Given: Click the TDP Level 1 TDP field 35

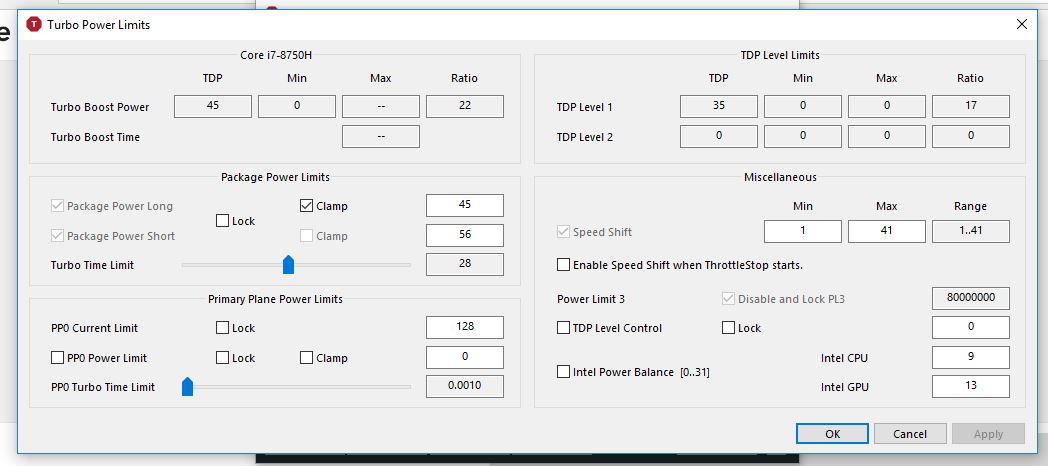Looking at the screenshot, I should (x=718, y=106).
